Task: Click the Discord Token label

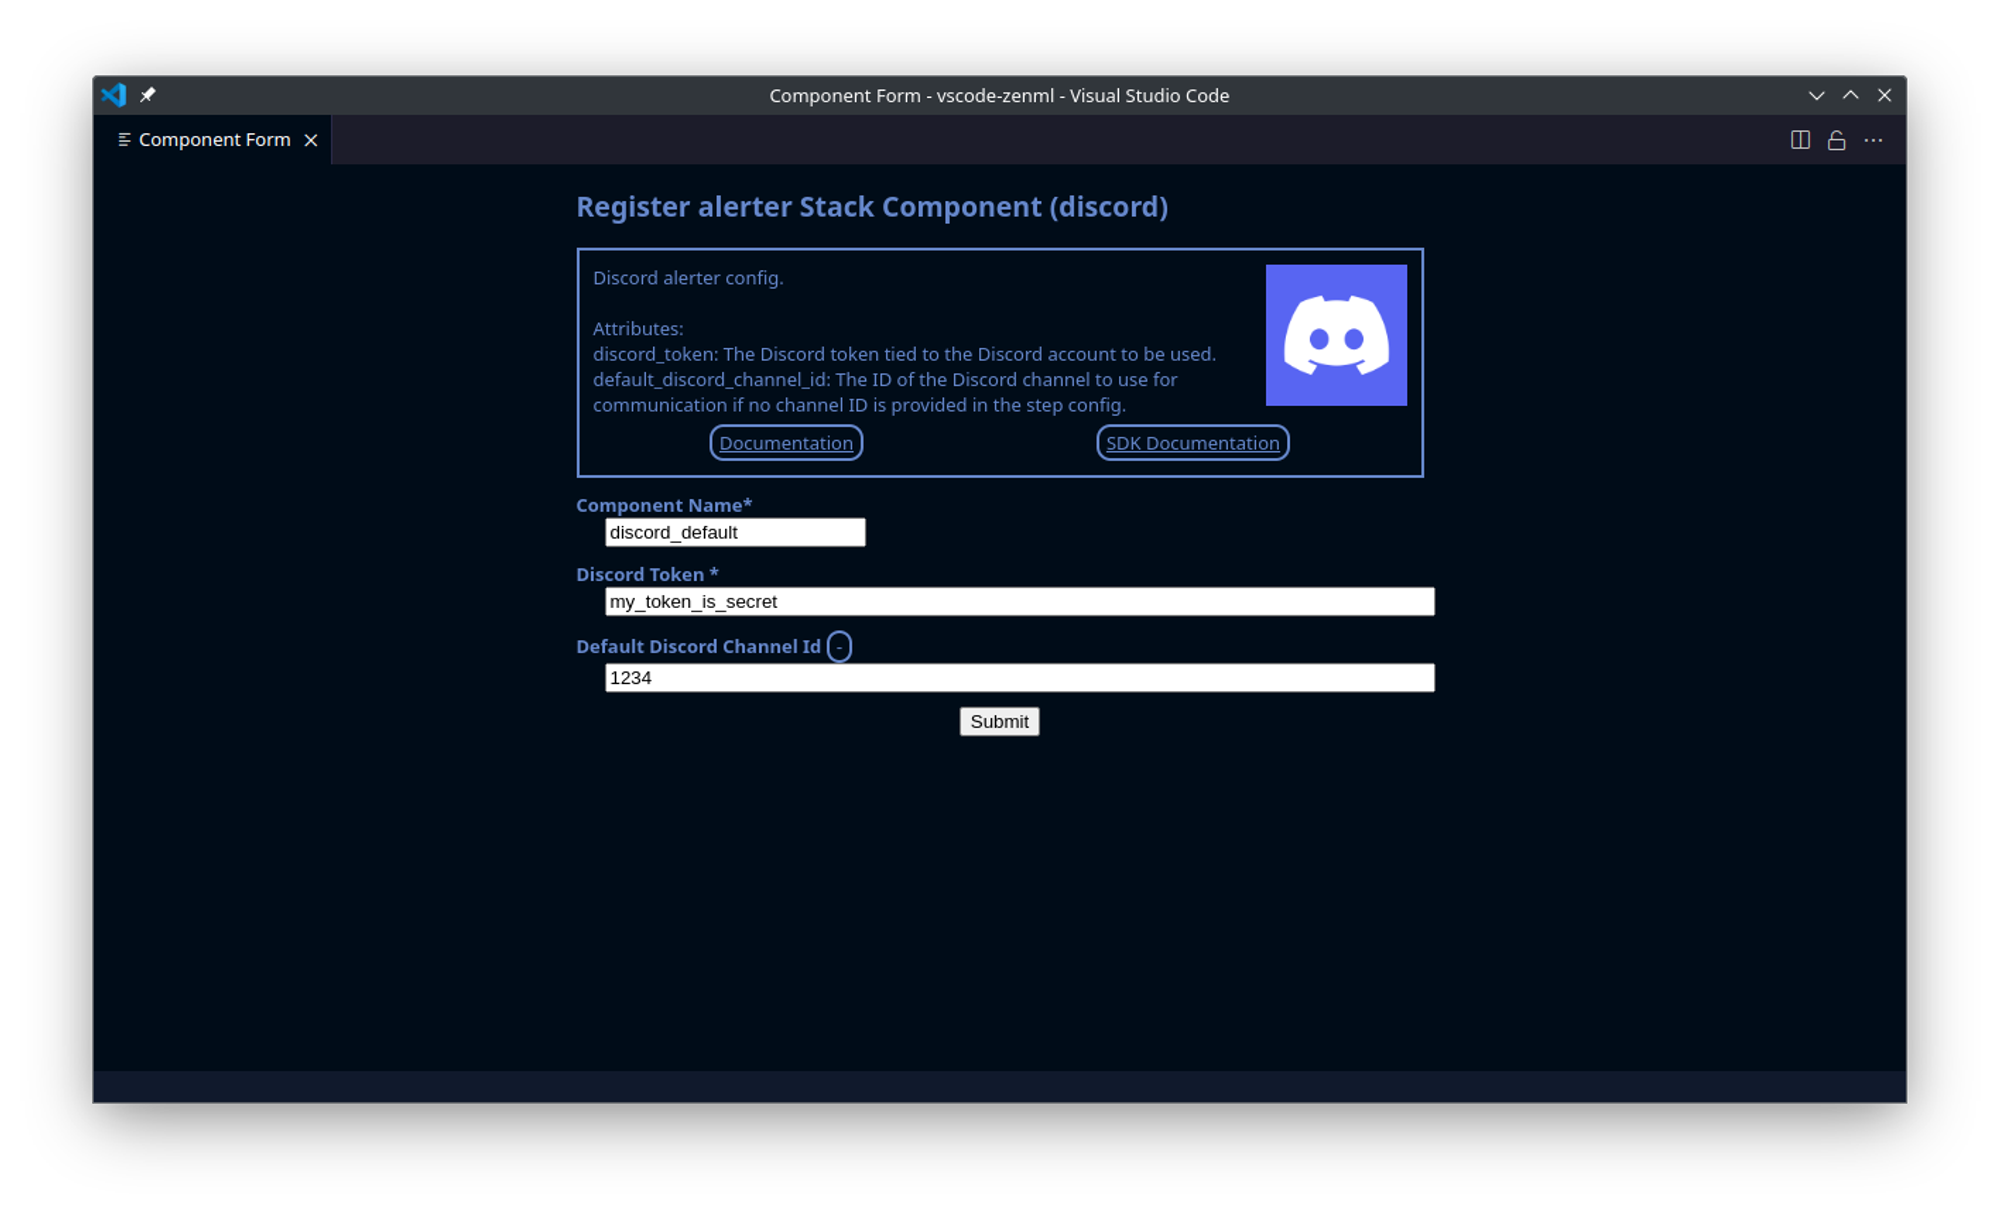Action: (647, 574)
